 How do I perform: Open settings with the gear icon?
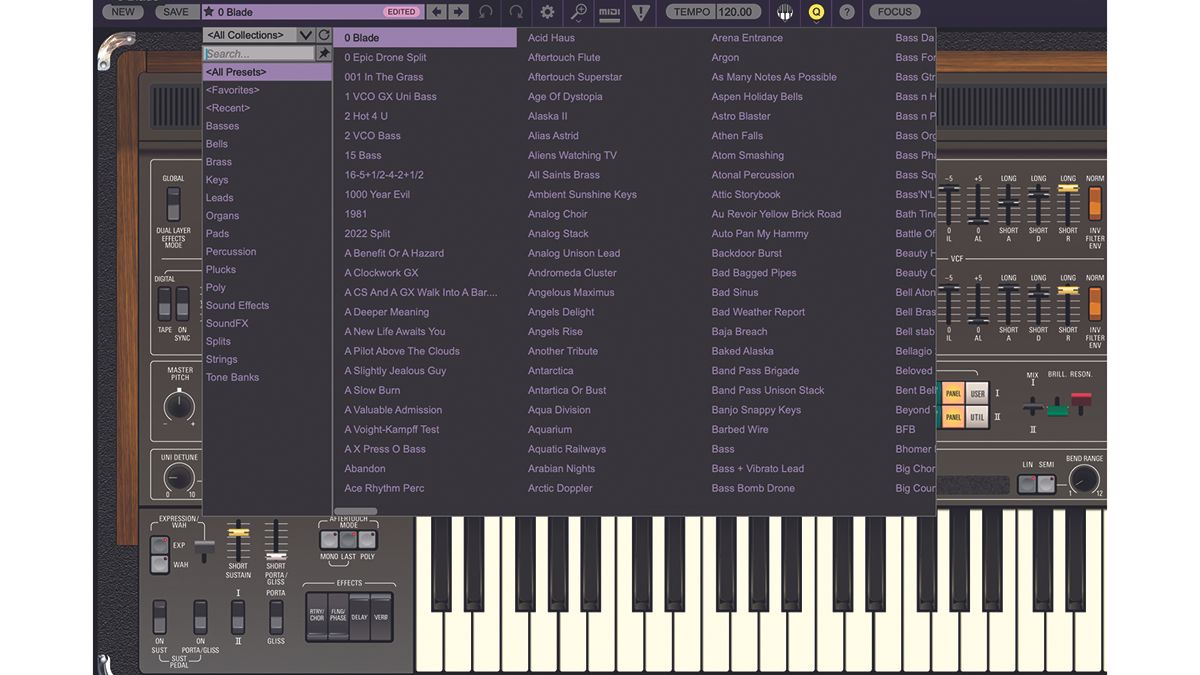coord(547,12)
